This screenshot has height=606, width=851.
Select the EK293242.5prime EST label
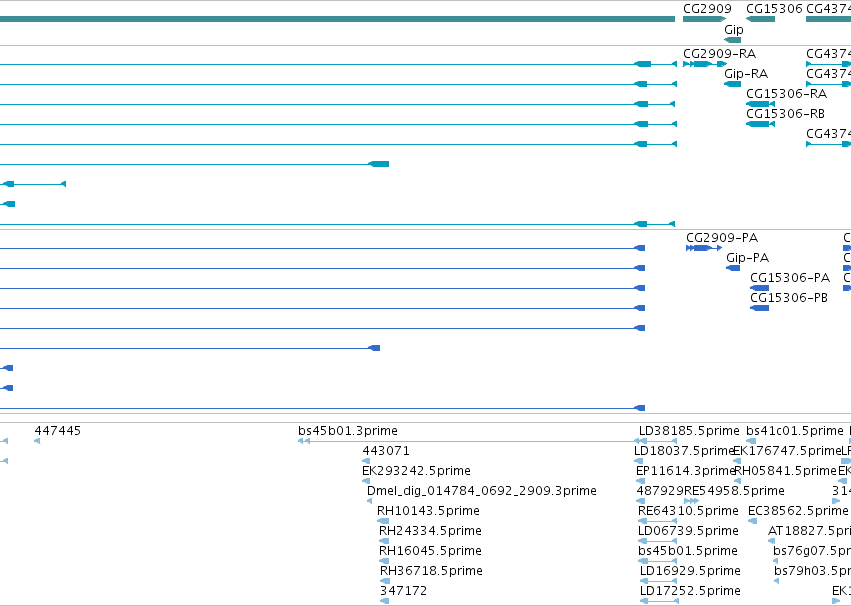pos(416,471)
